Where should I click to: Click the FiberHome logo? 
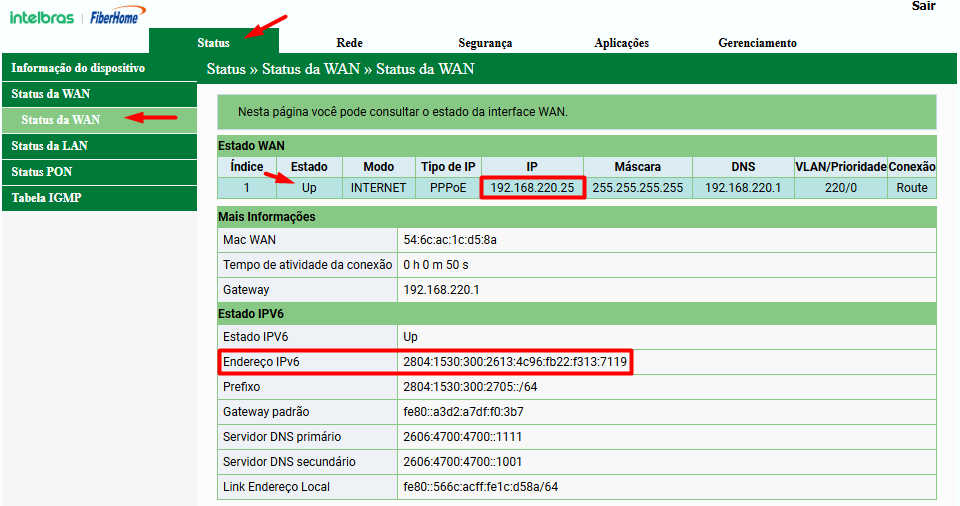tap(118, 15)
